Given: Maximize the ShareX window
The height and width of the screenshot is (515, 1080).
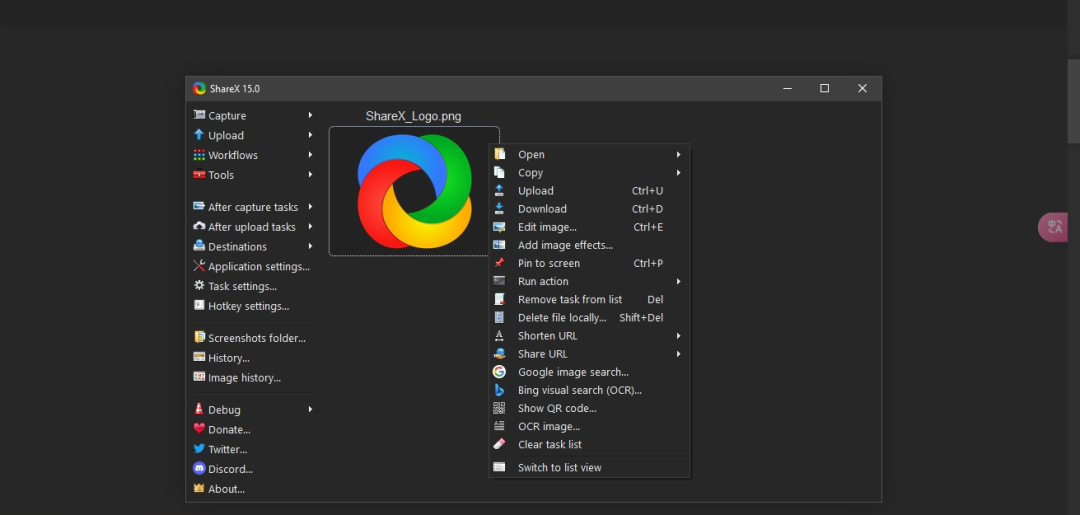Looking at the screenshot, I should 824,88.
